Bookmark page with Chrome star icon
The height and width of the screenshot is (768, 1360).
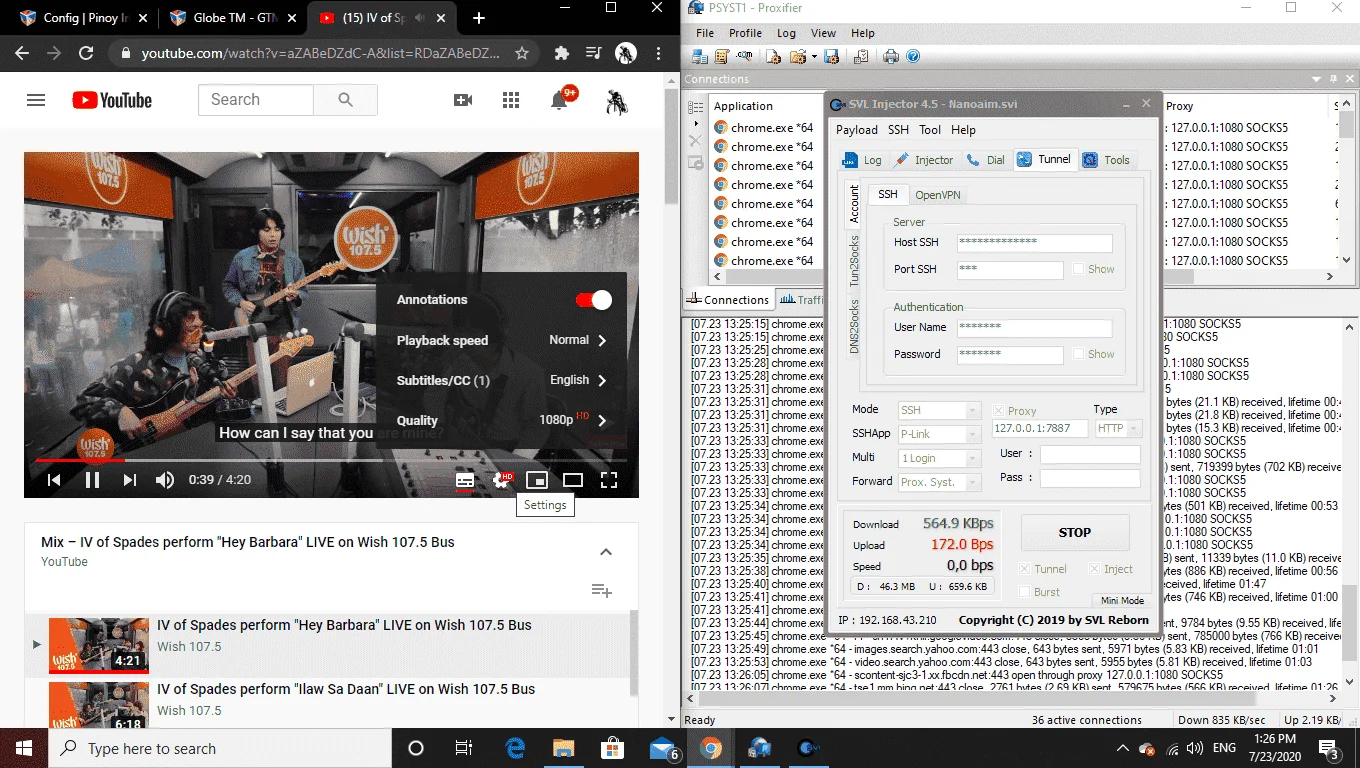[521, 53]
